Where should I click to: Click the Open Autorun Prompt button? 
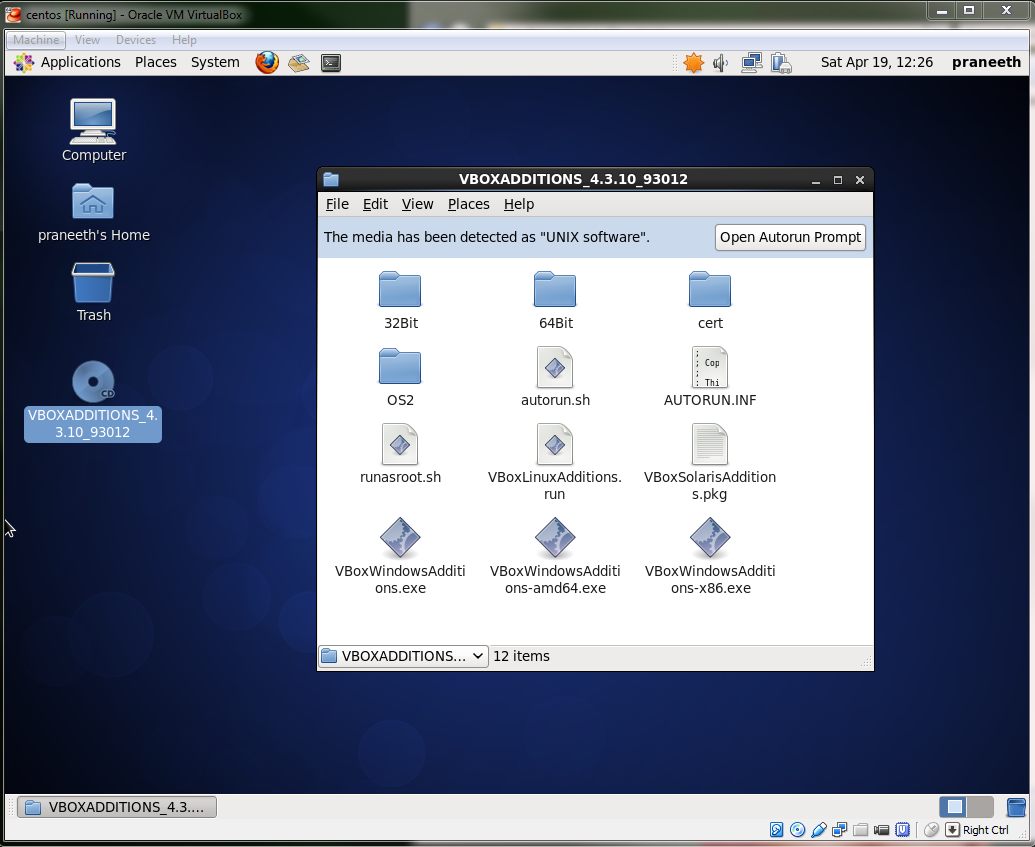coord(790,237)
